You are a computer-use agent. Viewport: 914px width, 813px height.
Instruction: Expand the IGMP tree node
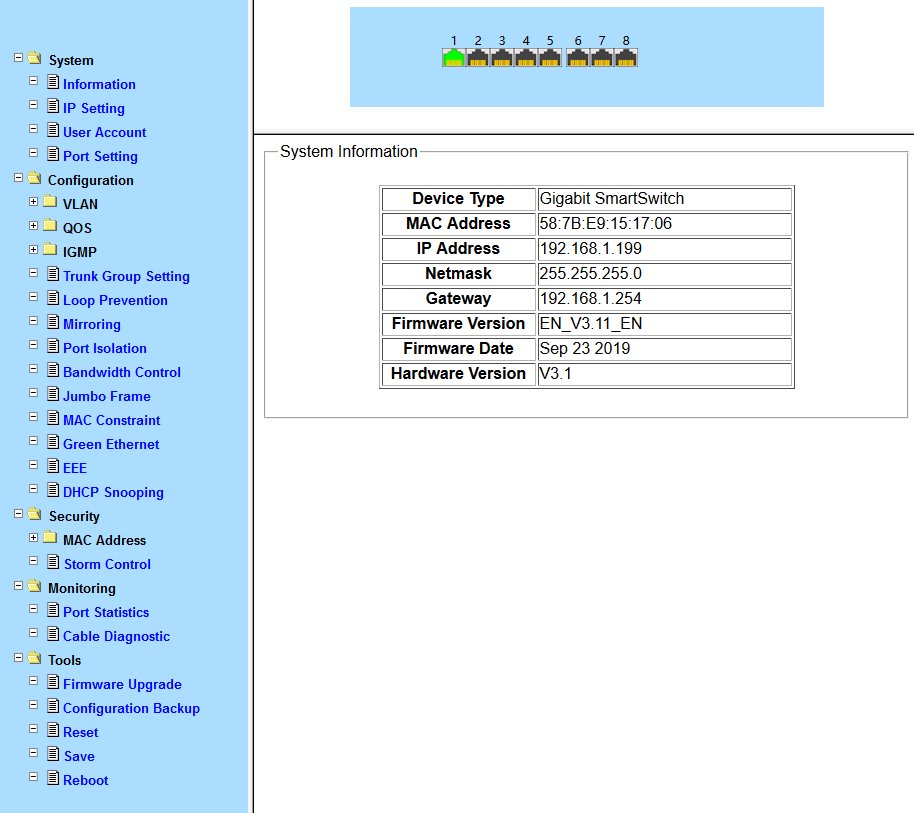34,251
